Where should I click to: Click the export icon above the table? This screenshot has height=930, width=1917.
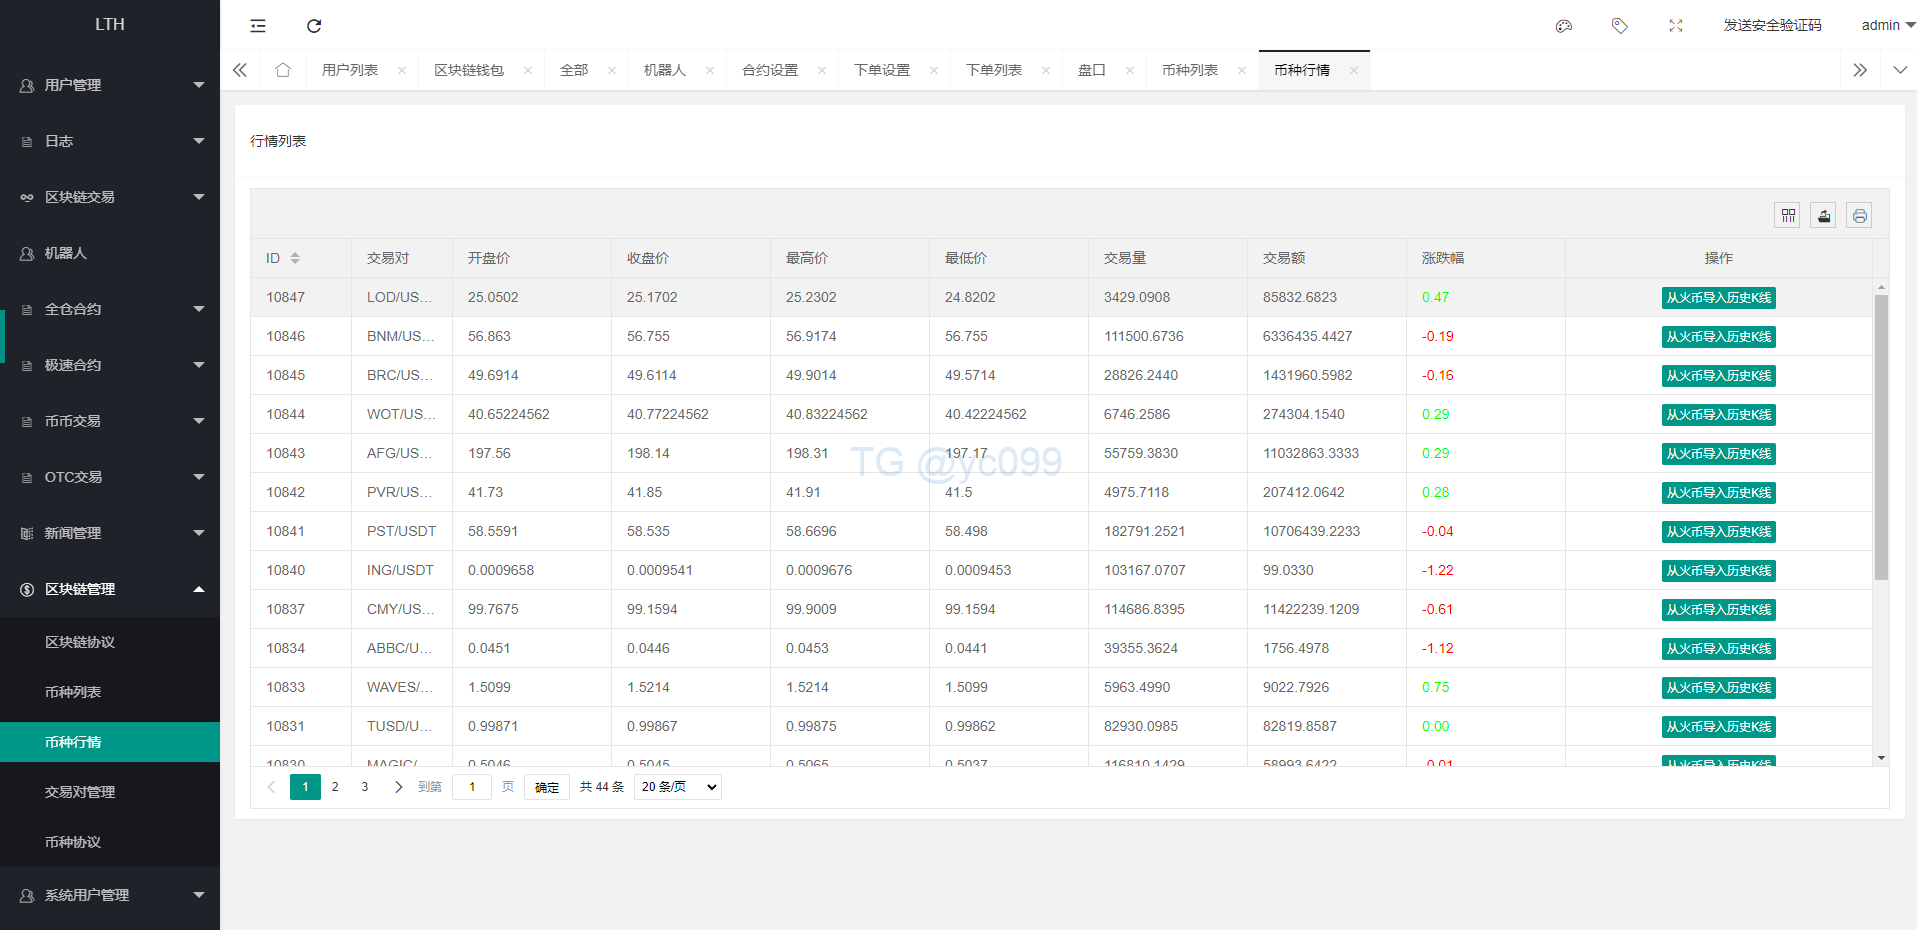pos(1823,215)
